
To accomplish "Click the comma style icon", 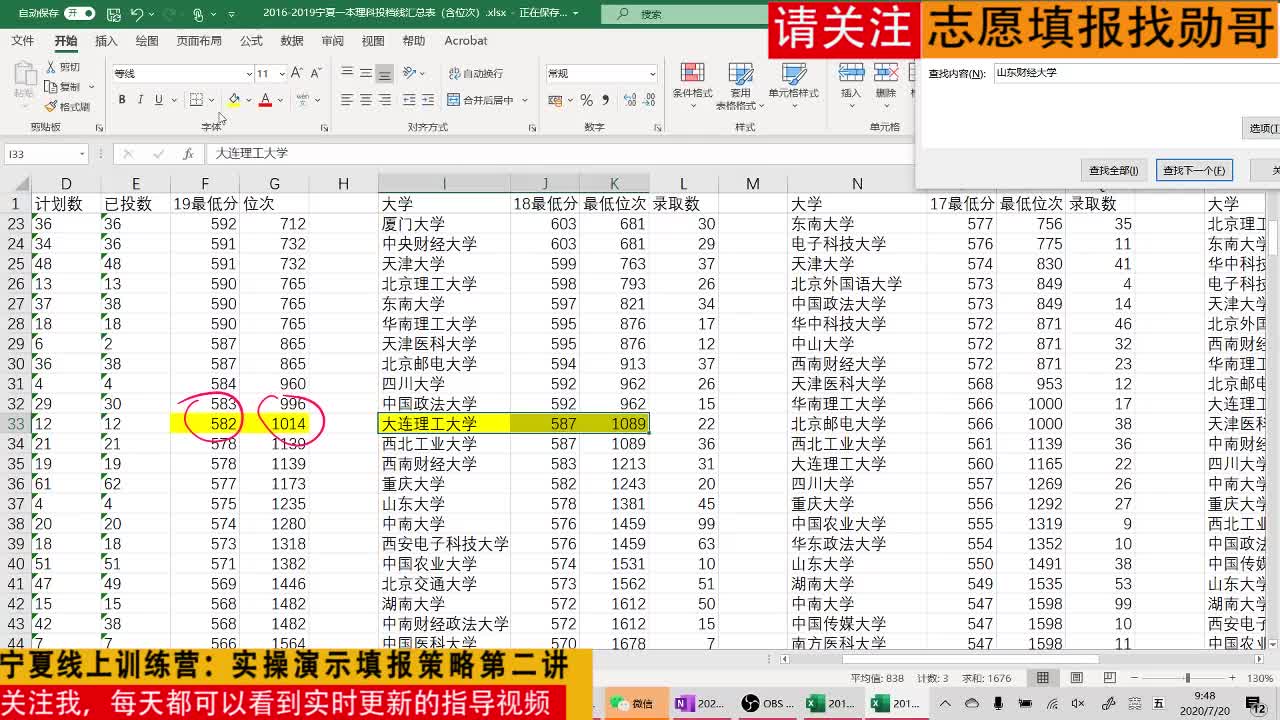I will coord(605,100).
